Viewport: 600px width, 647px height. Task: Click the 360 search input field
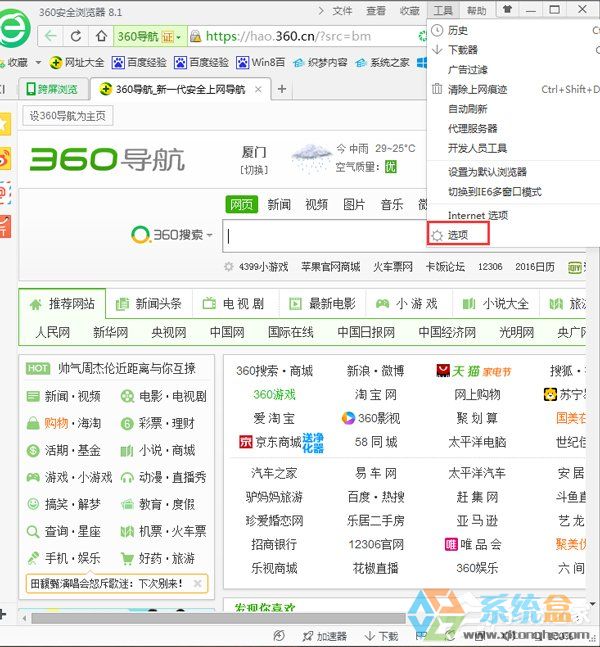pos(325,236)
